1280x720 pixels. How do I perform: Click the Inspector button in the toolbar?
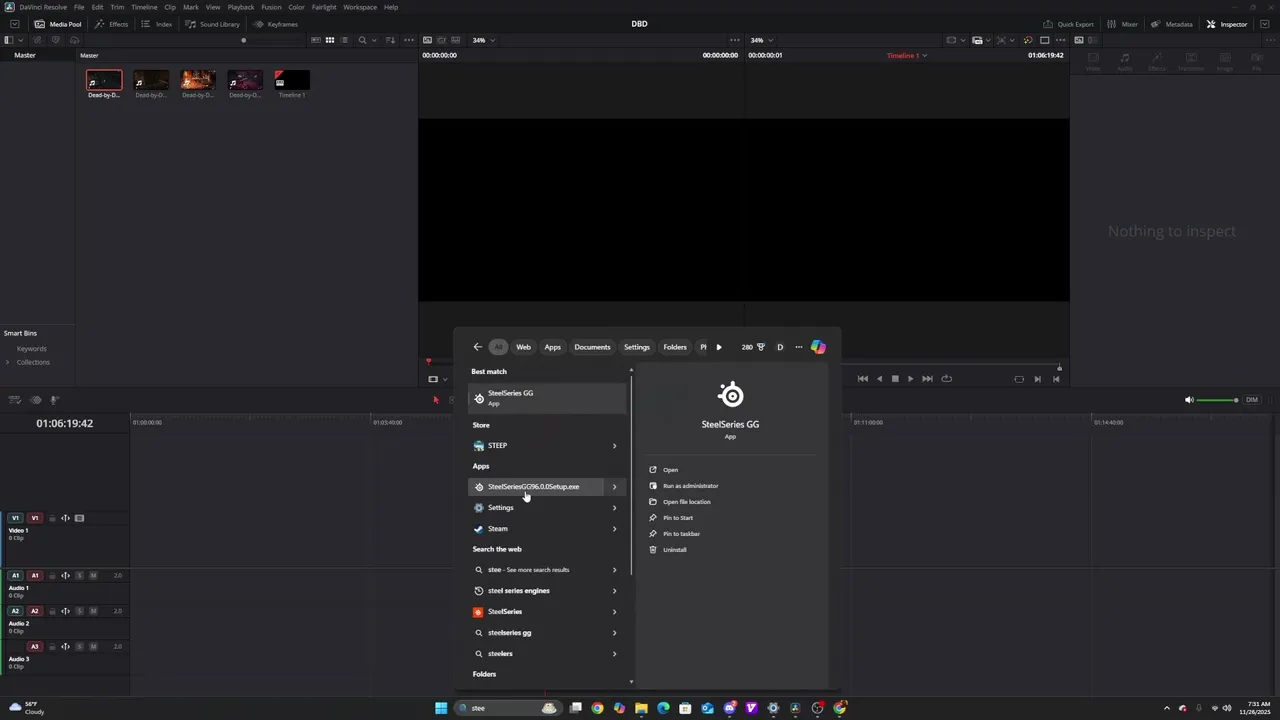click(1227, 24)
